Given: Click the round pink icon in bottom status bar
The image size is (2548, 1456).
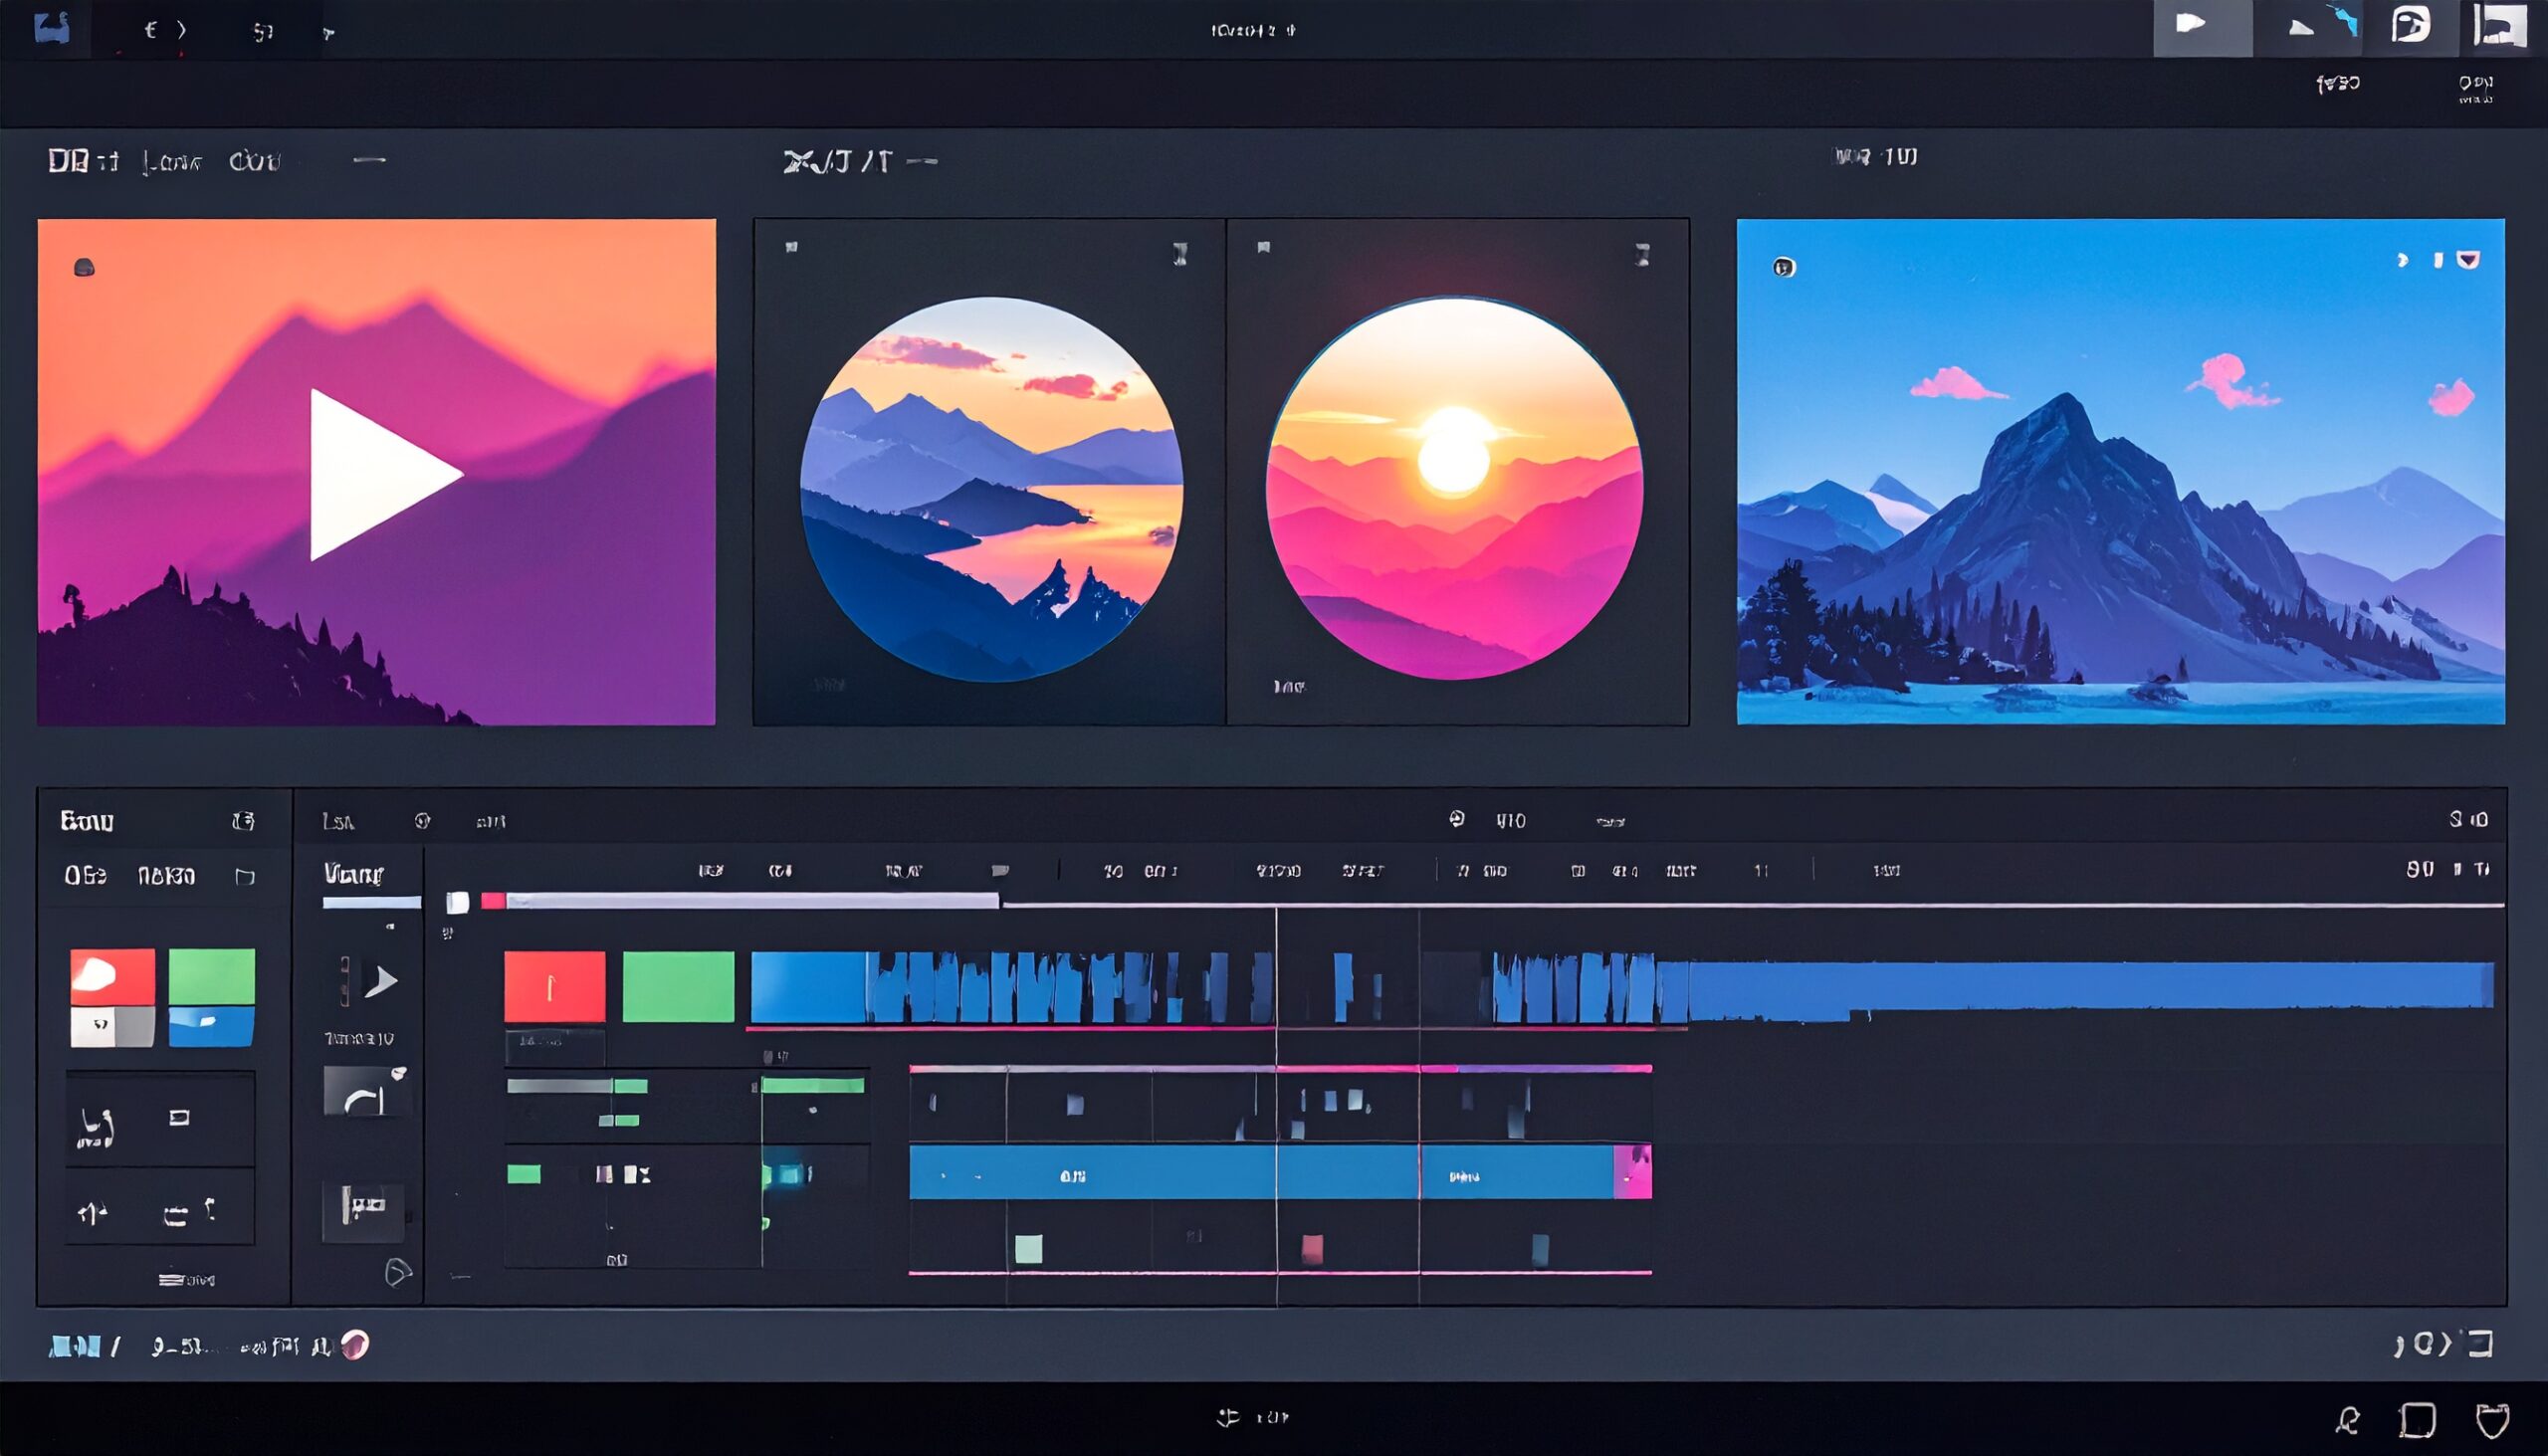Looking at the screenshot, I should click(355, 1345).
